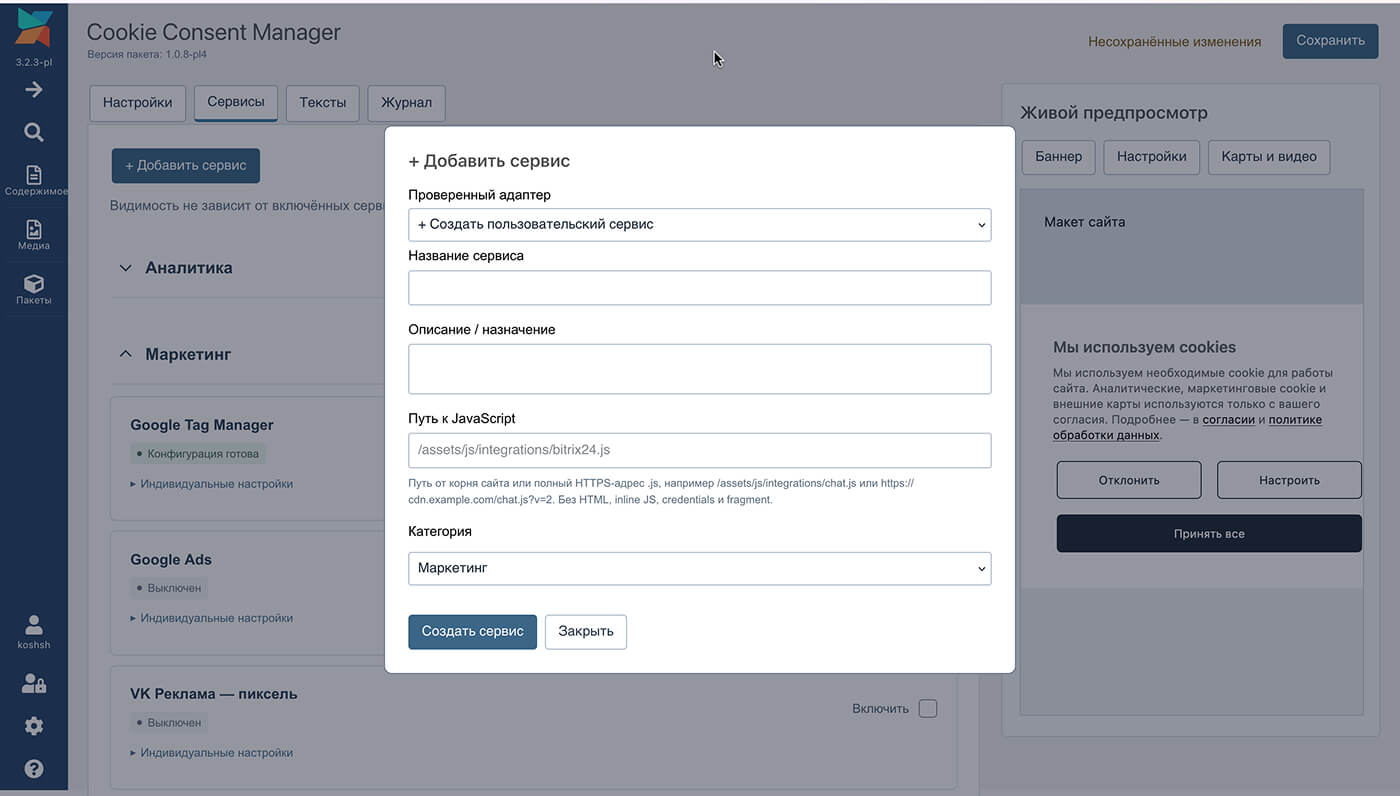
Task: Switch to the Журнал tab
Action: pos(407,103)
